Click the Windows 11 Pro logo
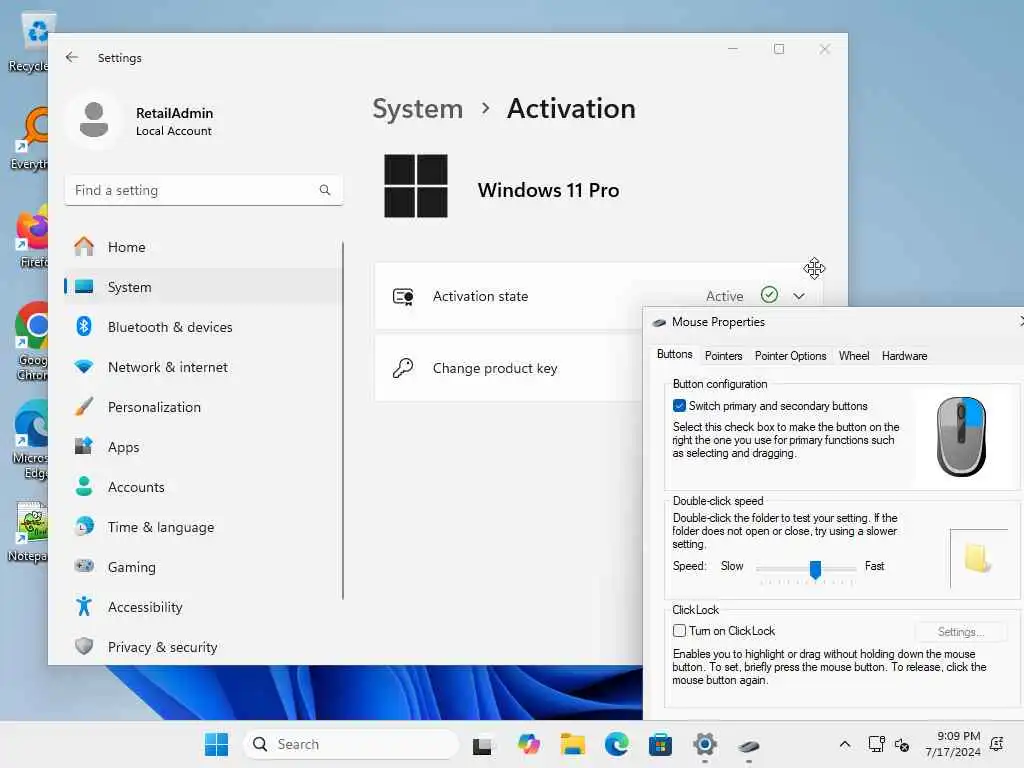1024x768 pixels. click(416, 186)
